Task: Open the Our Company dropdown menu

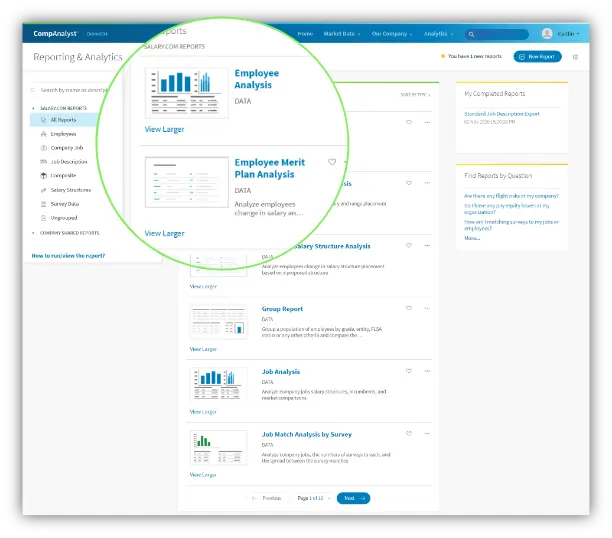Action: pyautogui.click(x=392, y=33)
